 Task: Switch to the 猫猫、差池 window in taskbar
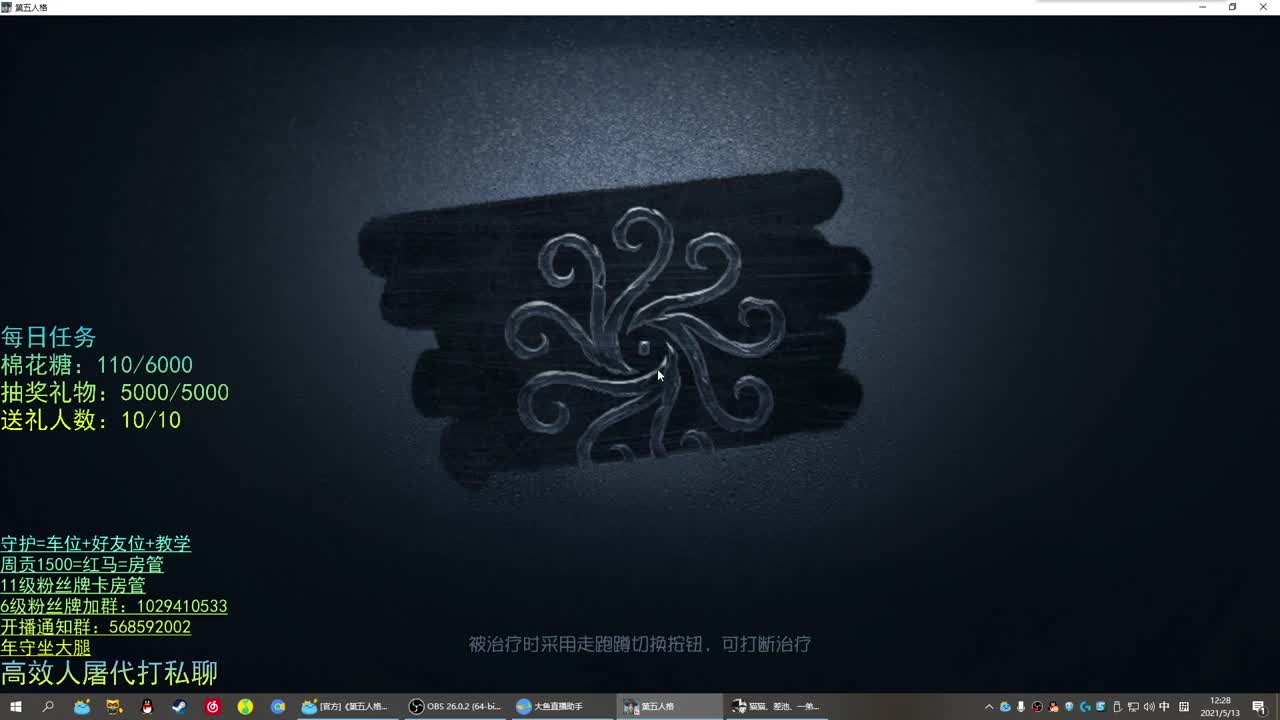pos(776,707)
